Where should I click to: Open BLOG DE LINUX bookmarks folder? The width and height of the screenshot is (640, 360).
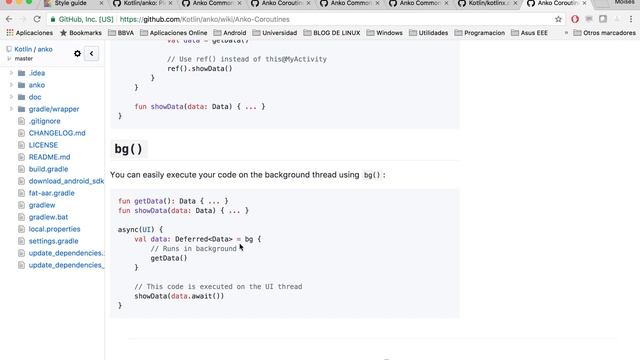coord(332,33)
